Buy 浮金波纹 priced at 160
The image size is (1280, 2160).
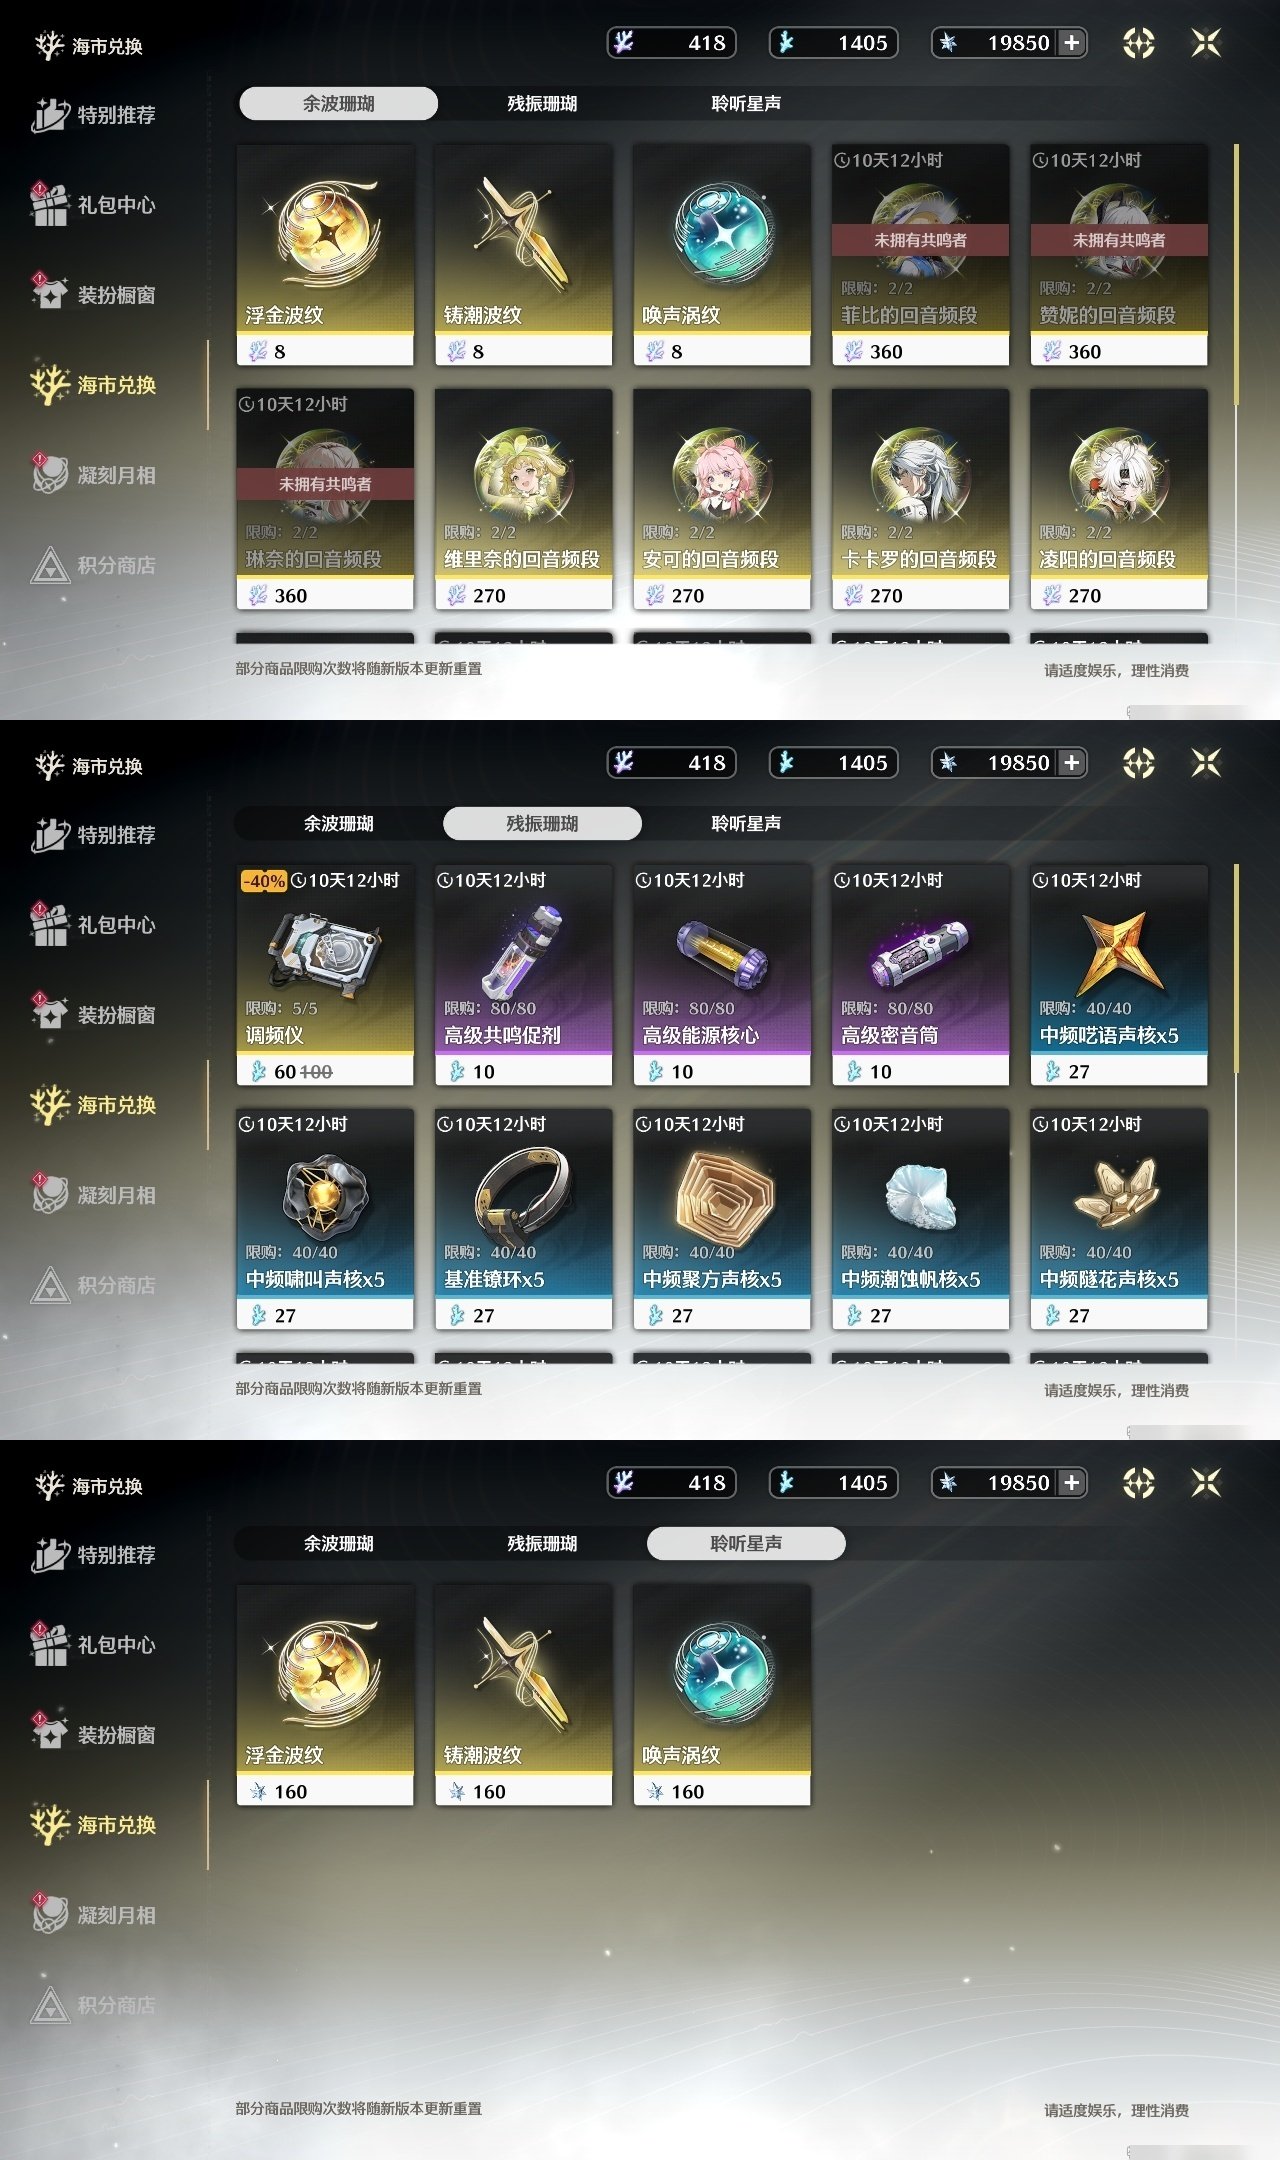coord(325,1695)
